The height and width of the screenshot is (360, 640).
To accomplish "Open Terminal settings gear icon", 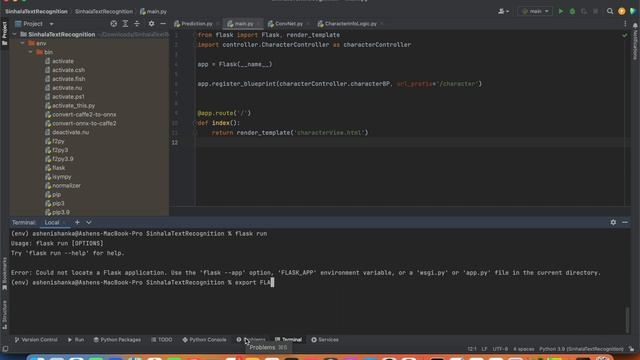I will click(x=613, y=222).
